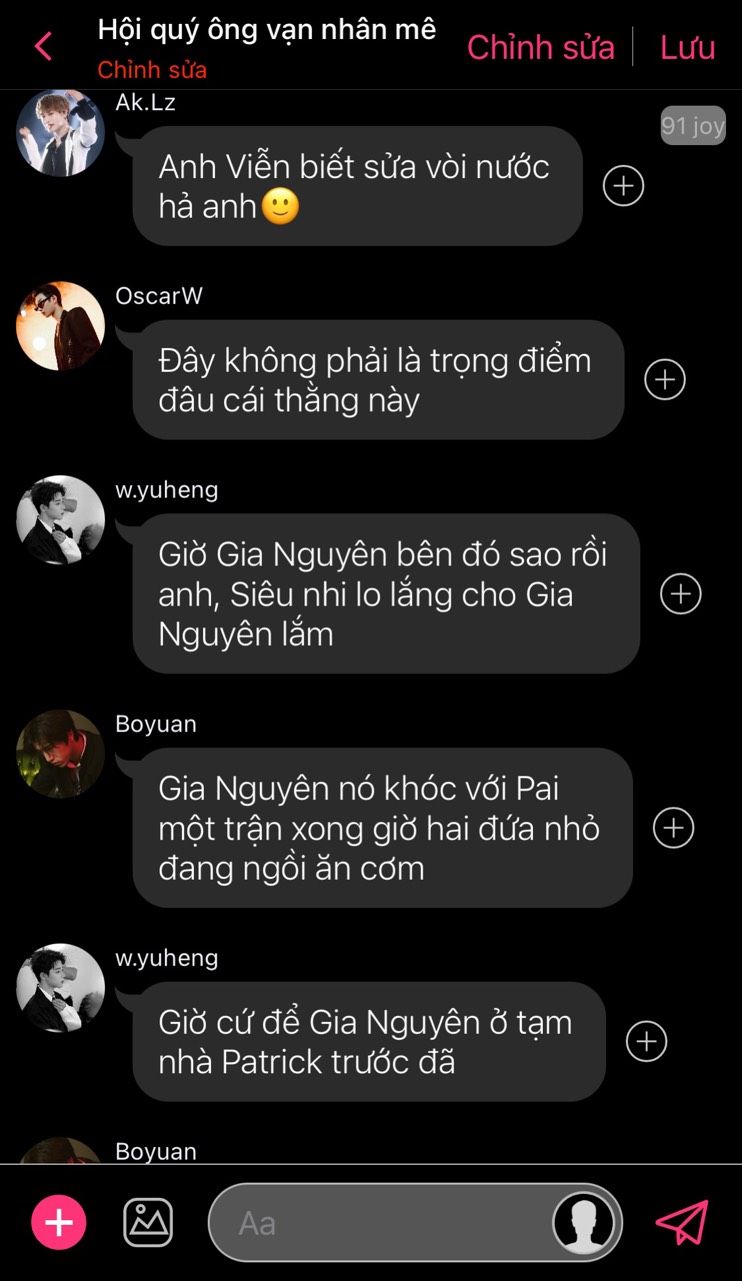Open the image gallery icon

point(148,1222)
